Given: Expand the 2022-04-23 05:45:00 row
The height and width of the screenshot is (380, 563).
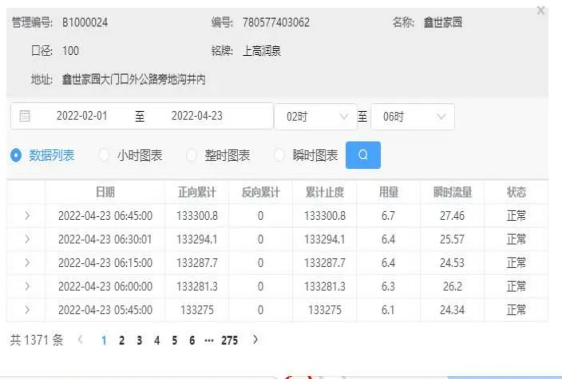Looking at the screenshot, I should (27, 310).
